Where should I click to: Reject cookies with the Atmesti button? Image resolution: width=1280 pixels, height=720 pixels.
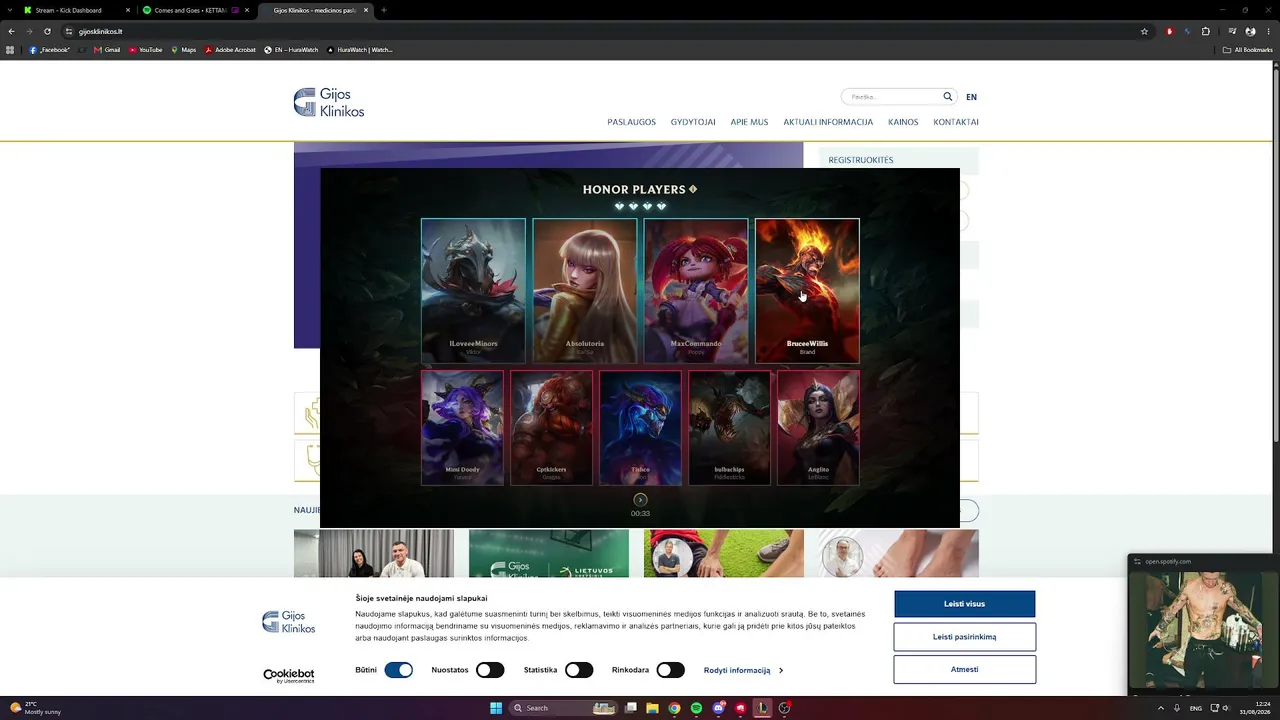click(965, 670)
